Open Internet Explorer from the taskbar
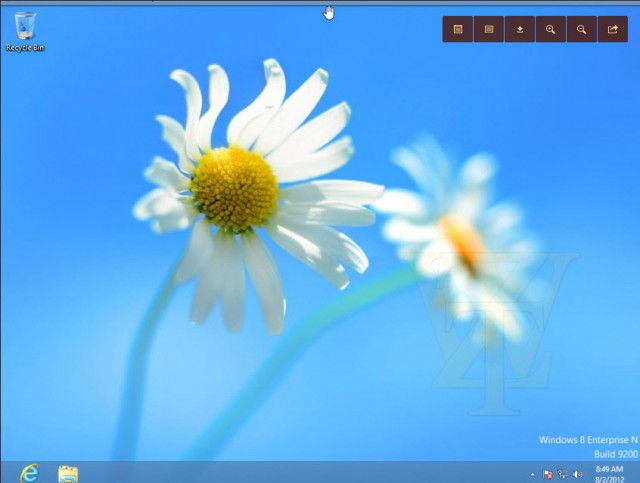The height and width of the screenshot is (483, 640). 29,473
